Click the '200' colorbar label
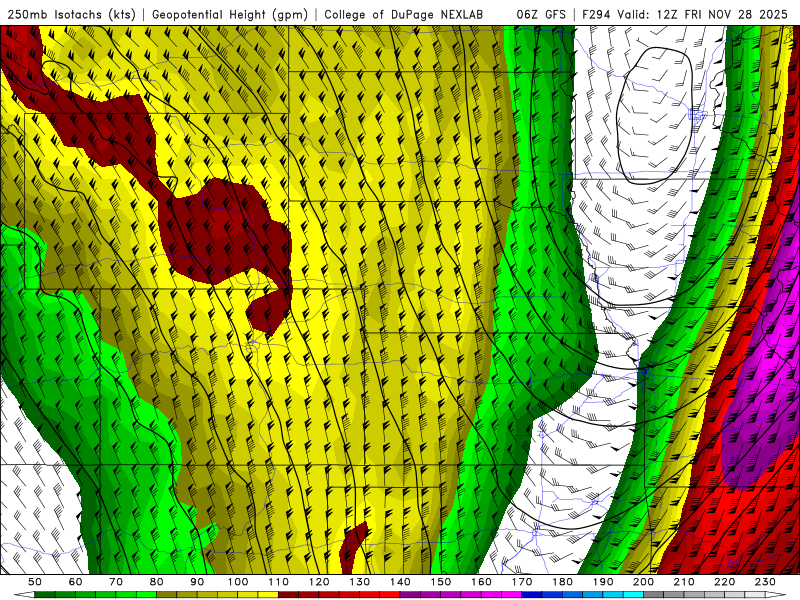 [x=643, y=582]
